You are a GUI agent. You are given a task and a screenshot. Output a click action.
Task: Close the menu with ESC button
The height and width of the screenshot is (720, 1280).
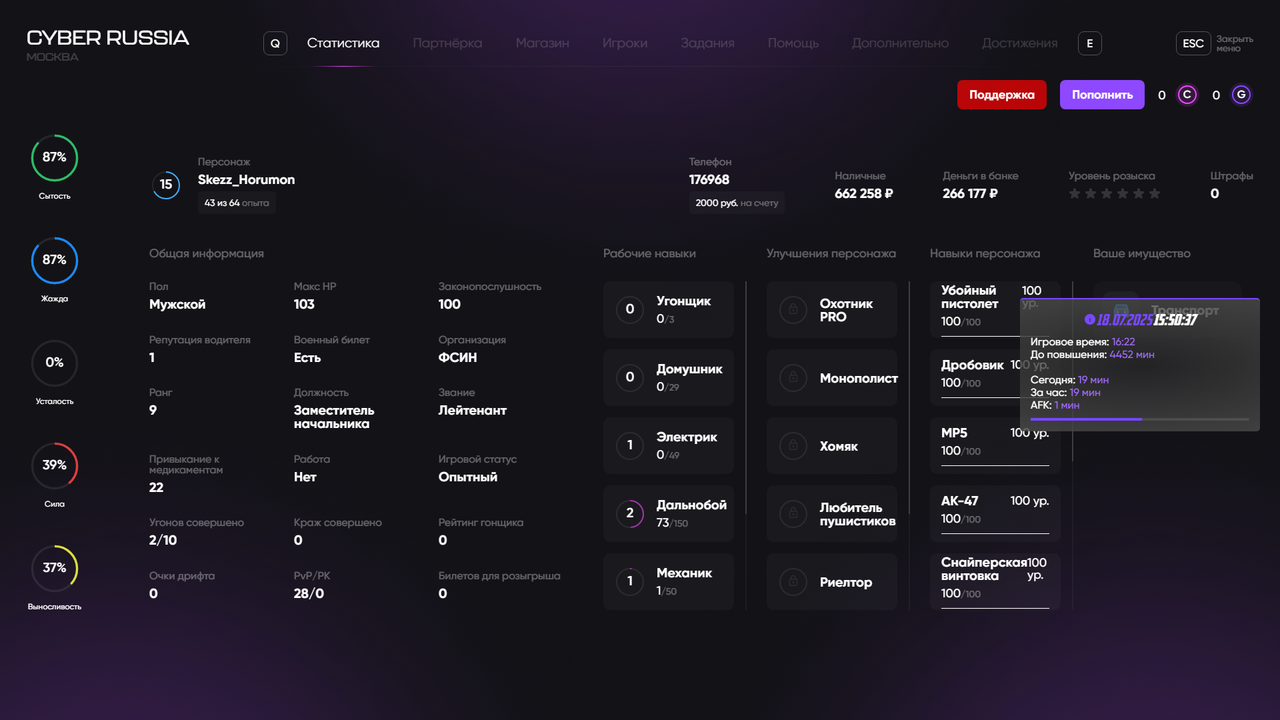[1193, 43]
